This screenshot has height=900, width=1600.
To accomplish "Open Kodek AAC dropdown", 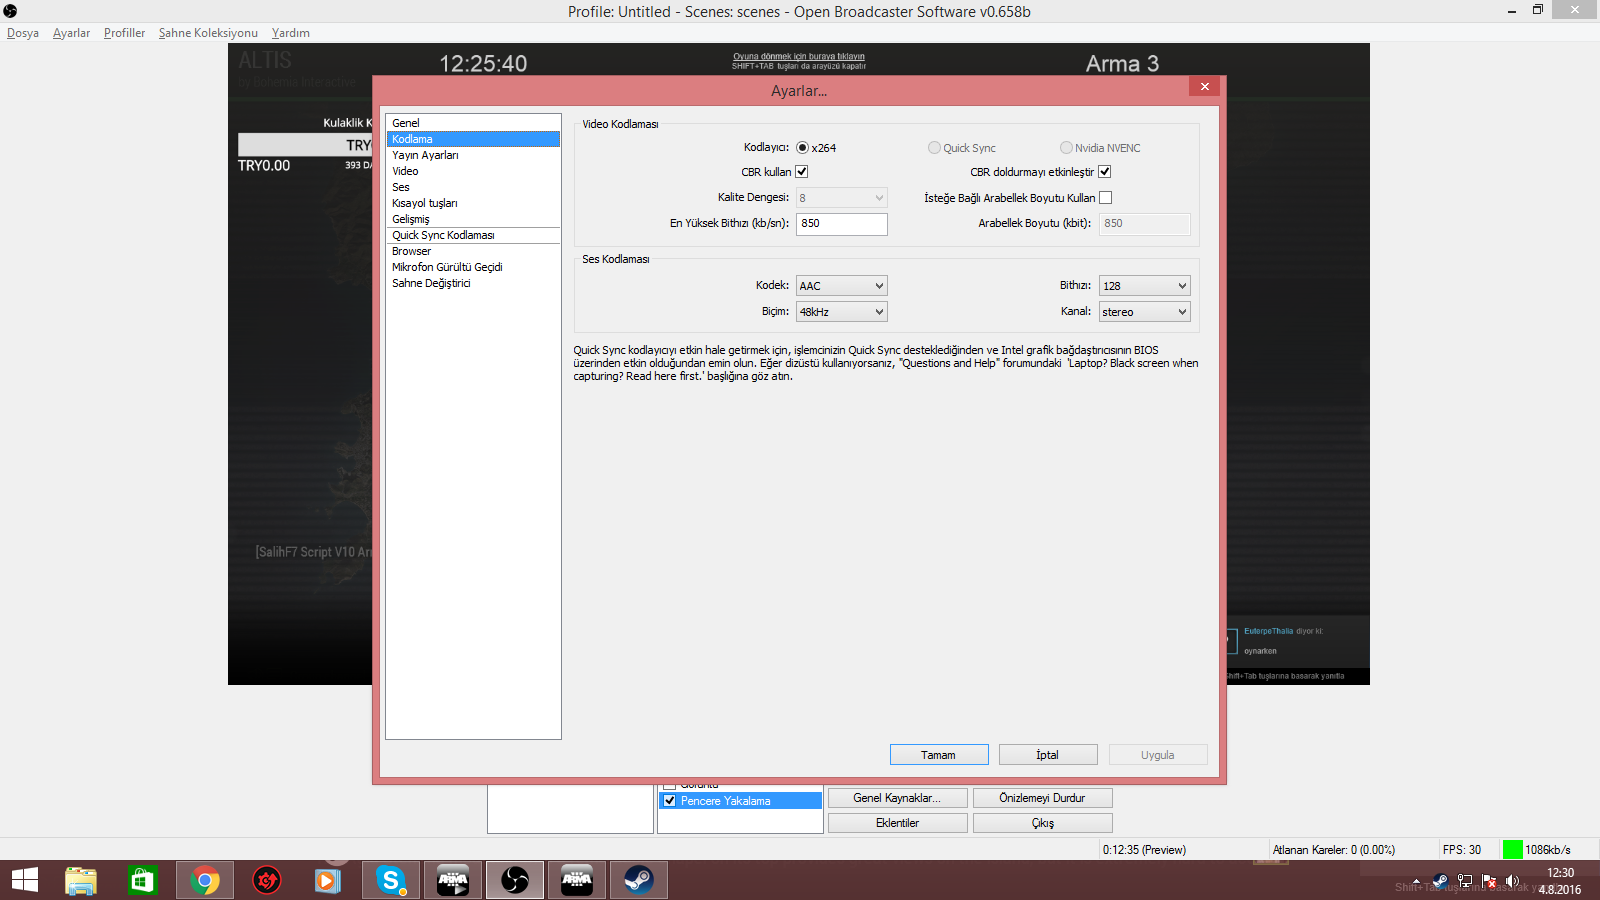I will 842,286.
